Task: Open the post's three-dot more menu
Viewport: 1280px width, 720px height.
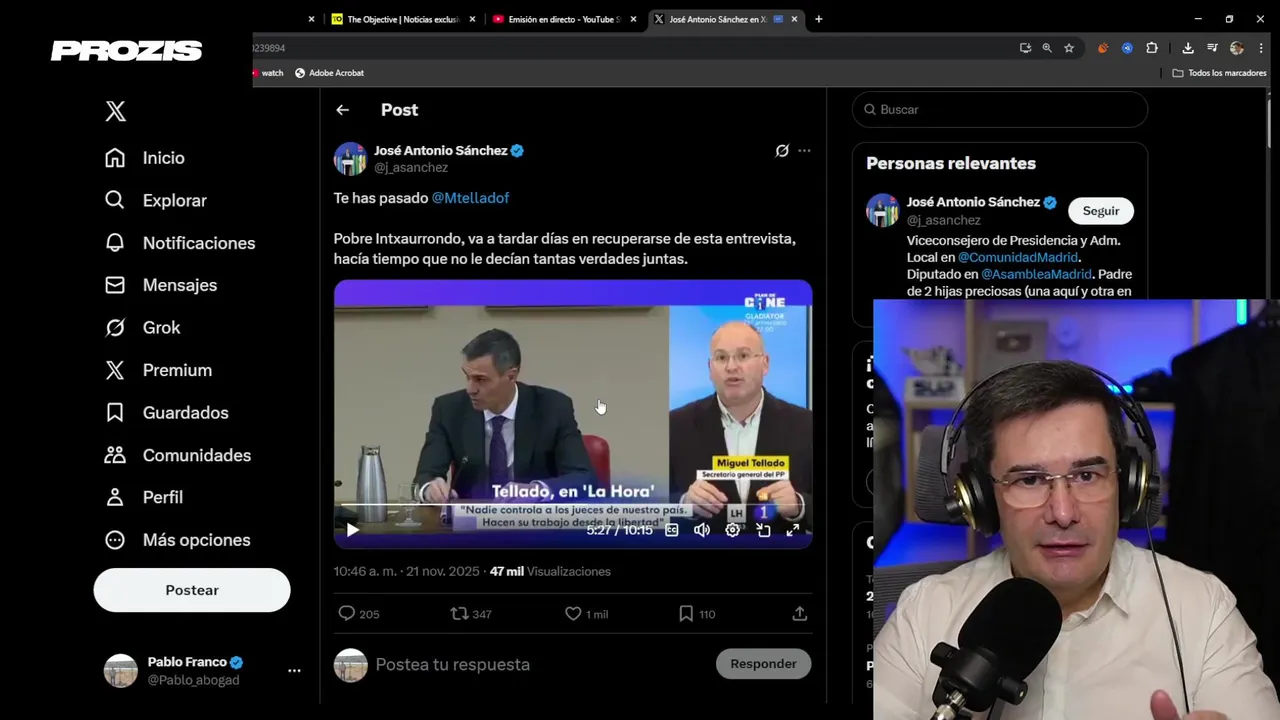Action: [804, 151]
